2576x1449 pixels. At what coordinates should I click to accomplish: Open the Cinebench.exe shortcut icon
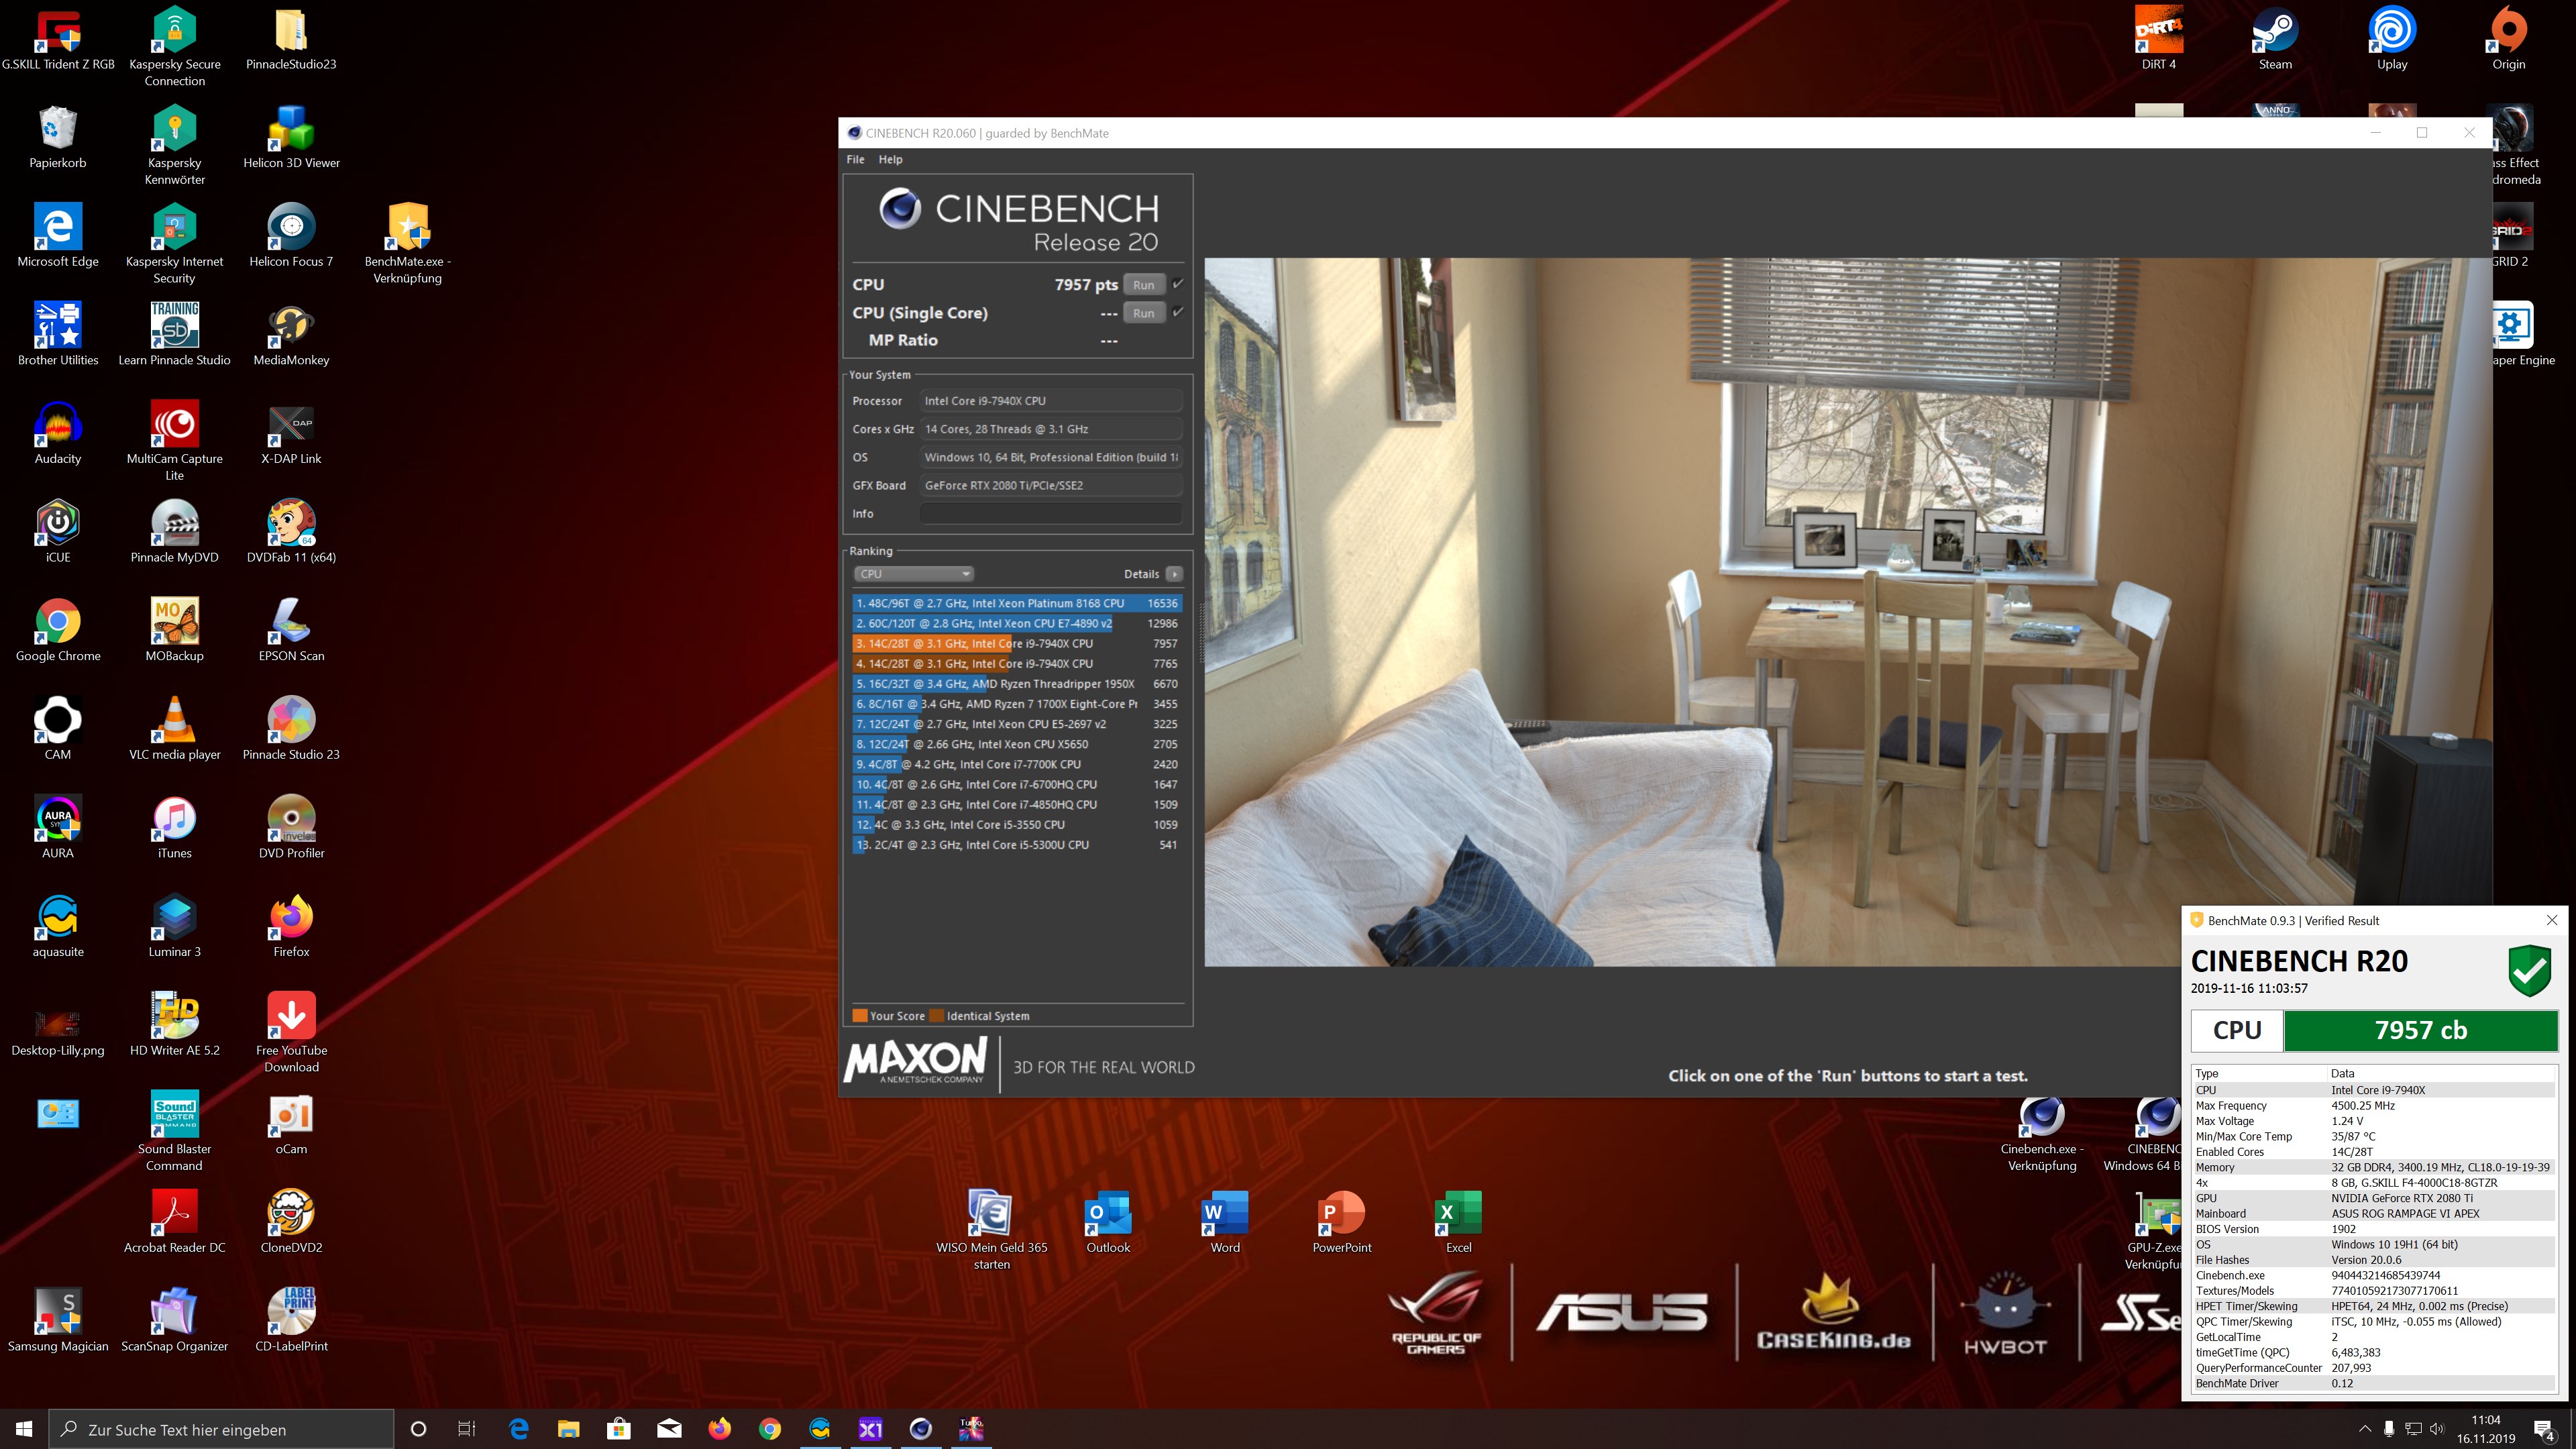pos(2042,1135)
